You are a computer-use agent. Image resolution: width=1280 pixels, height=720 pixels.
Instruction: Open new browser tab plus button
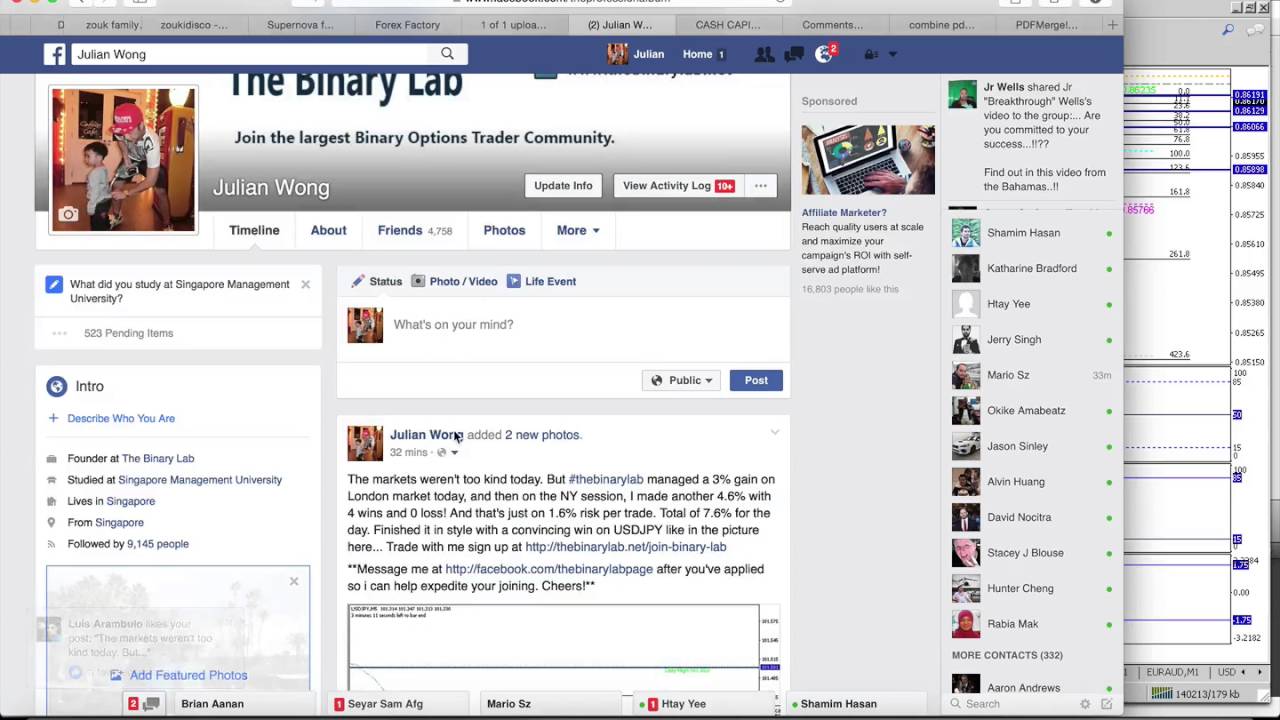pos(1112,25)
